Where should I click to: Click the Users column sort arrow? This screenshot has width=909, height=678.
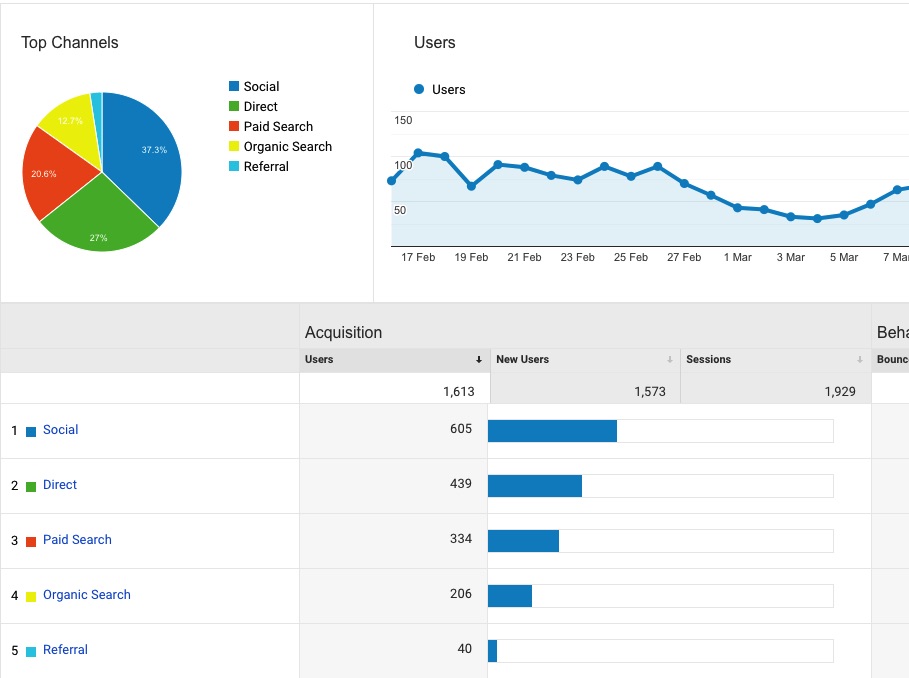coord(479,360)
